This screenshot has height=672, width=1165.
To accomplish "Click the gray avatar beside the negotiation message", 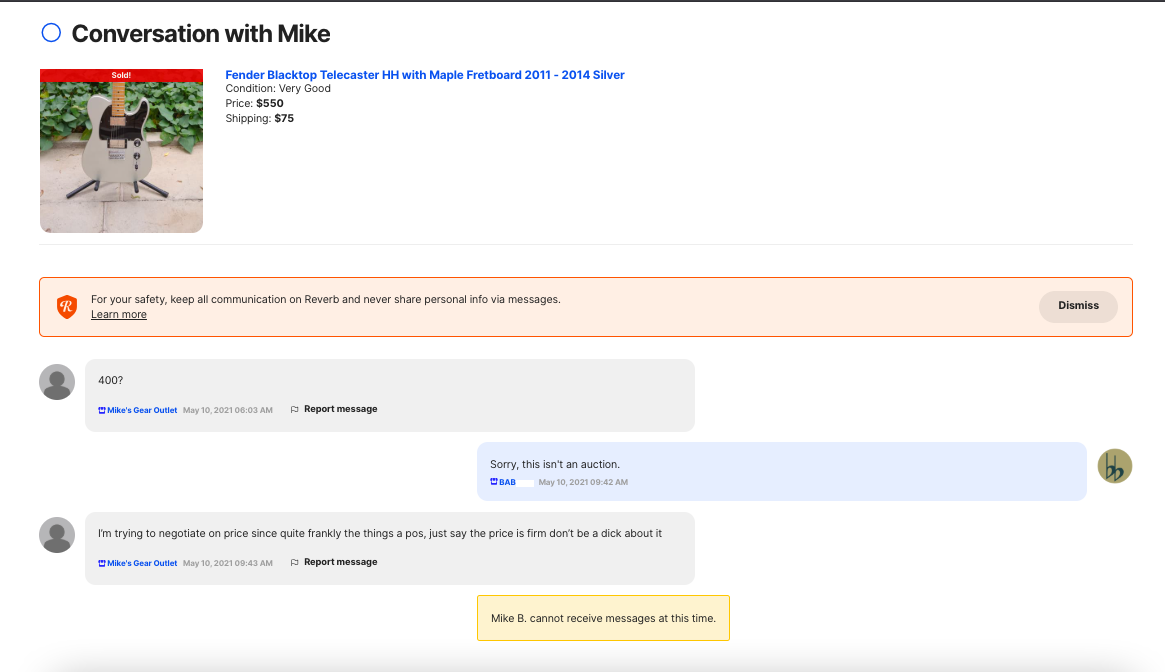I will coord(57,535).
